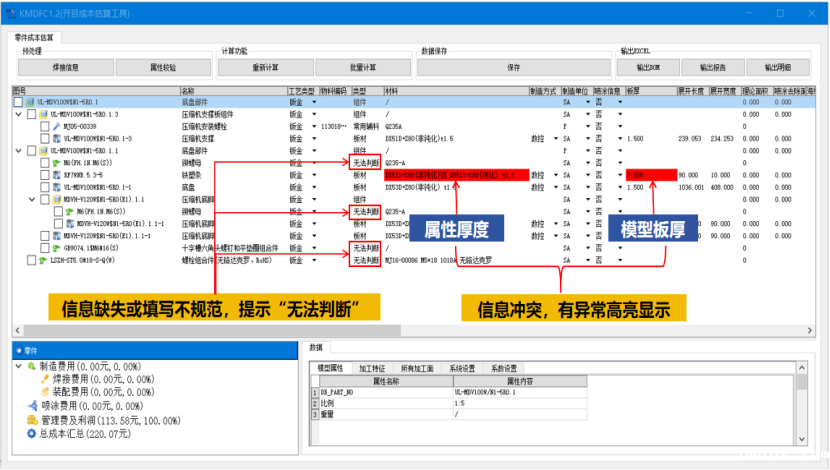
Task: Collapse the MDVH-V120W$N1-5R0(E1).1.1 tree node
Action: pos(30,199)
